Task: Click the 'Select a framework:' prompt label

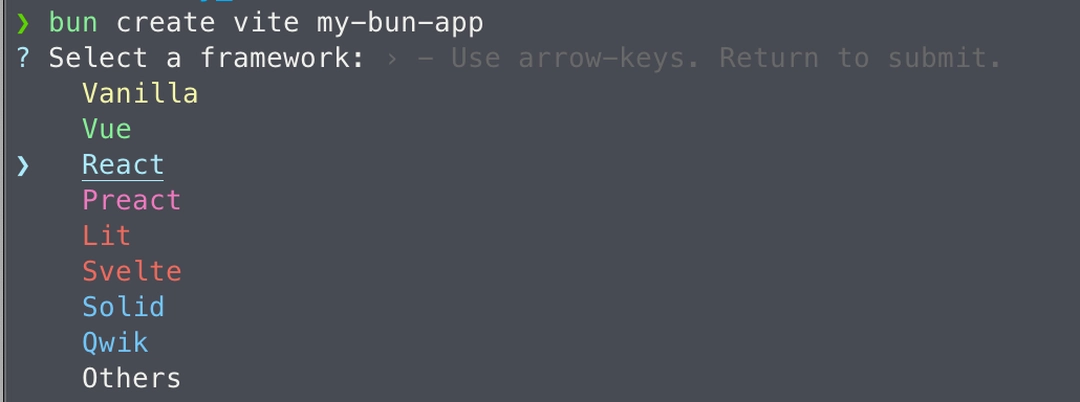Action: pyautogui.click(x=207, y=58)
